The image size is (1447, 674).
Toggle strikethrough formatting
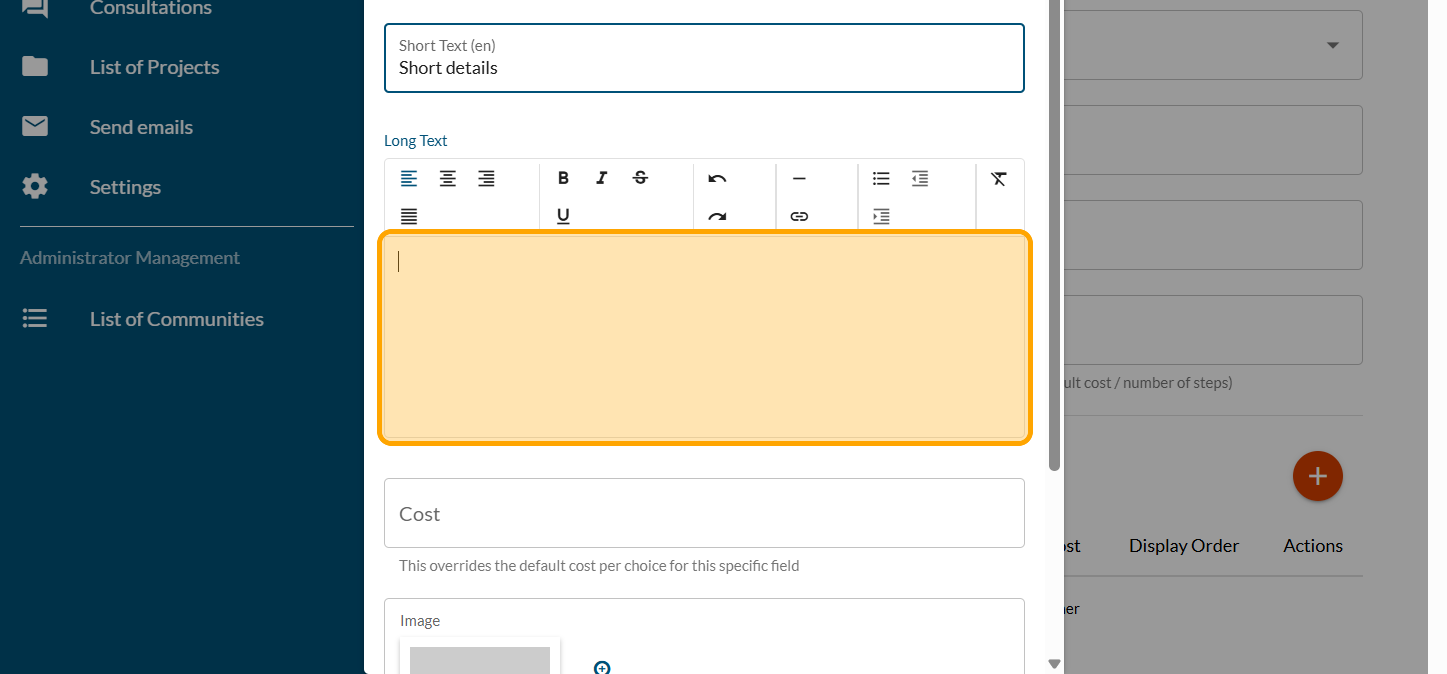[x=640, y=178]
